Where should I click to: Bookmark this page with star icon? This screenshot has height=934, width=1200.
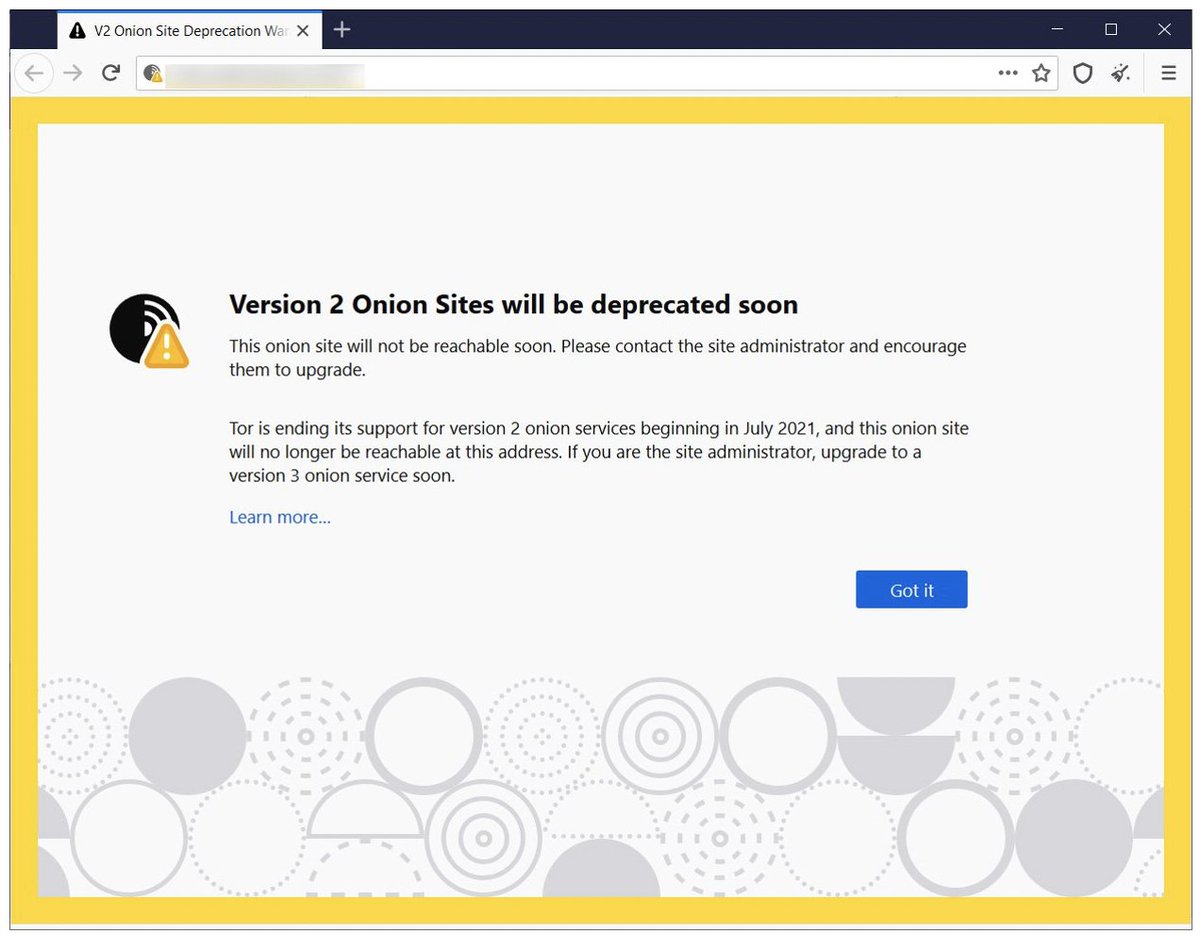[x=1041, y=73]
